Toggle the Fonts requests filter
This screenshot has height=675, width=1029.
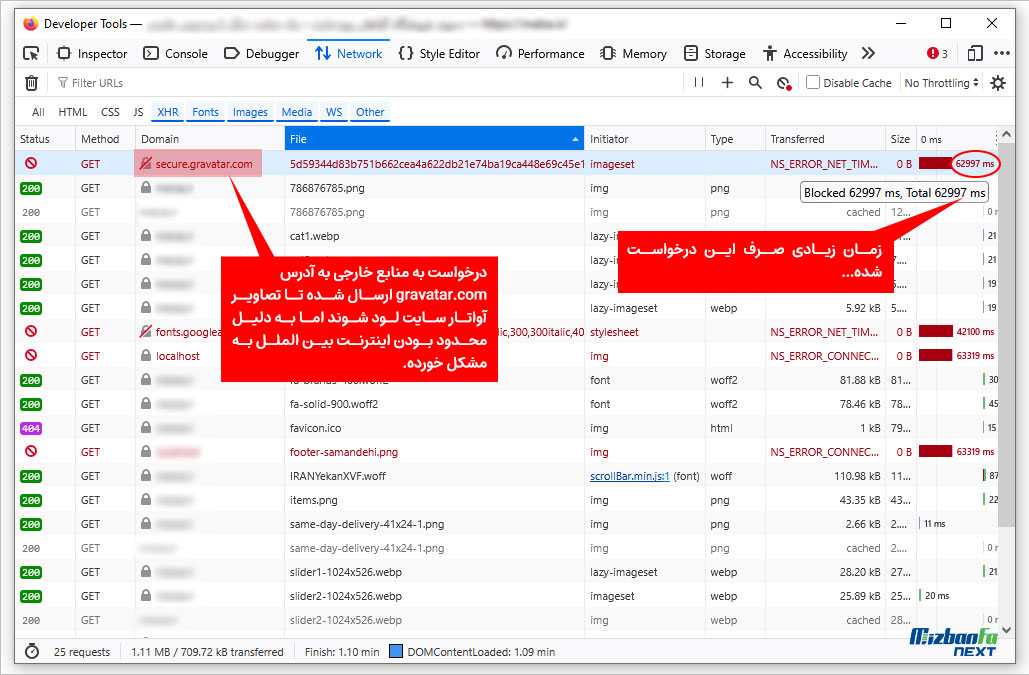205,112
